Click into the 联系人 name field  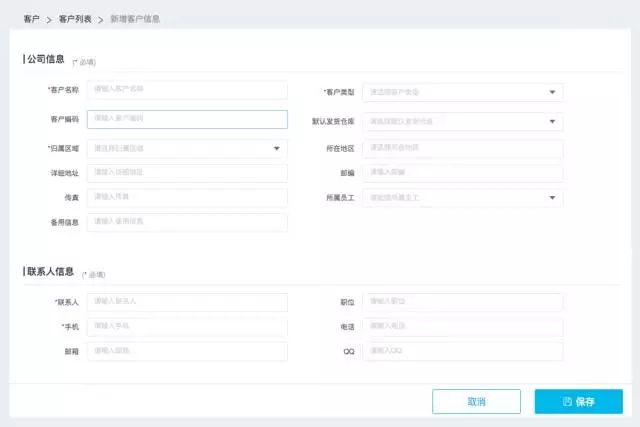coord(187,301)
